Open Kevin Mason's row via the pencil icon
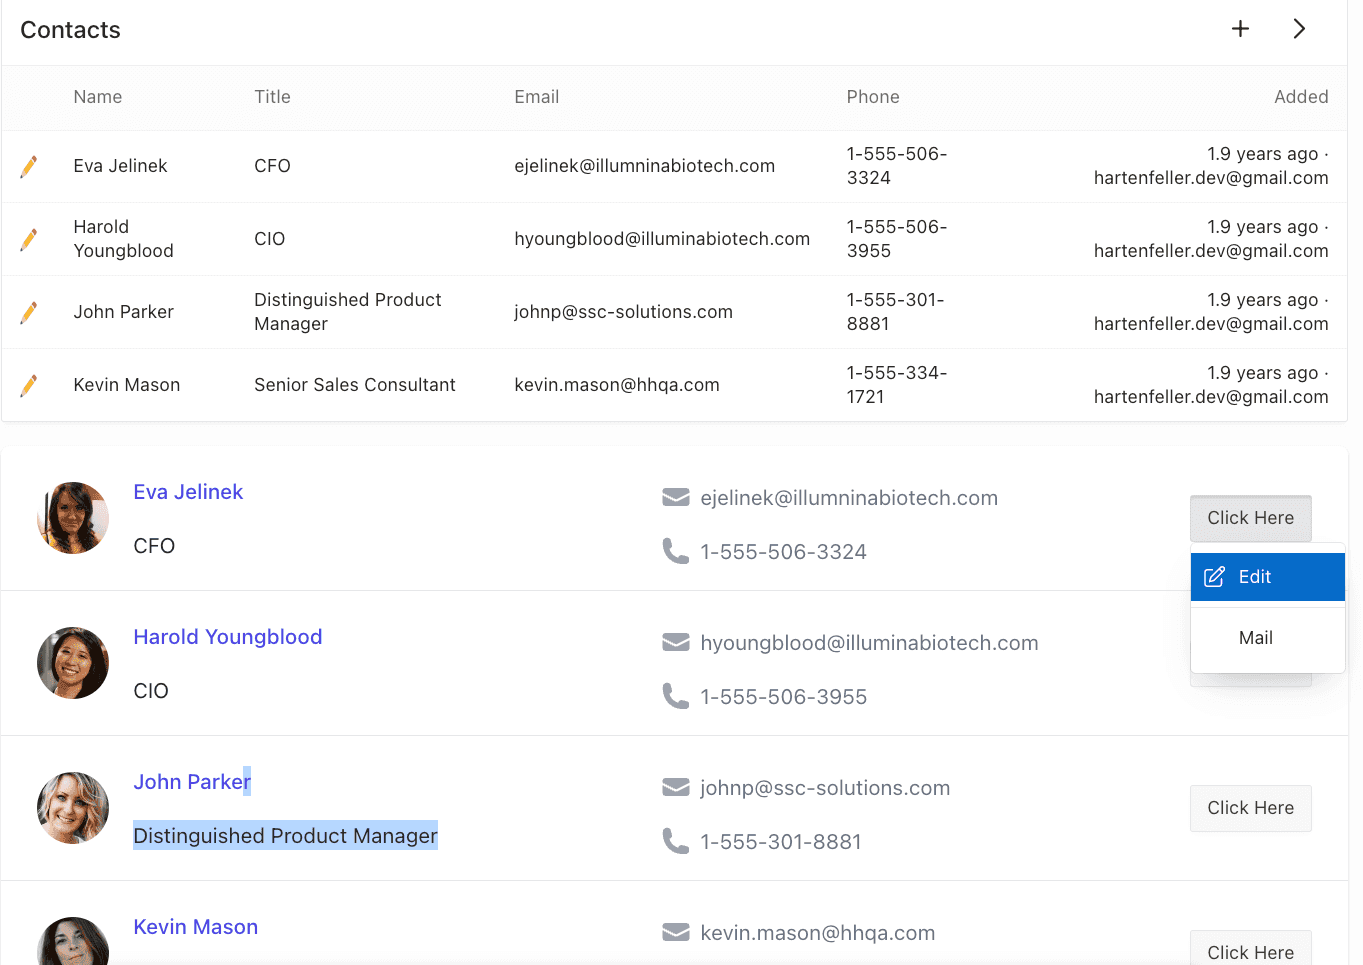Image resolution: width=1363 pixels, height=965 pixels. pyautogui.click(x=30, y=384)
